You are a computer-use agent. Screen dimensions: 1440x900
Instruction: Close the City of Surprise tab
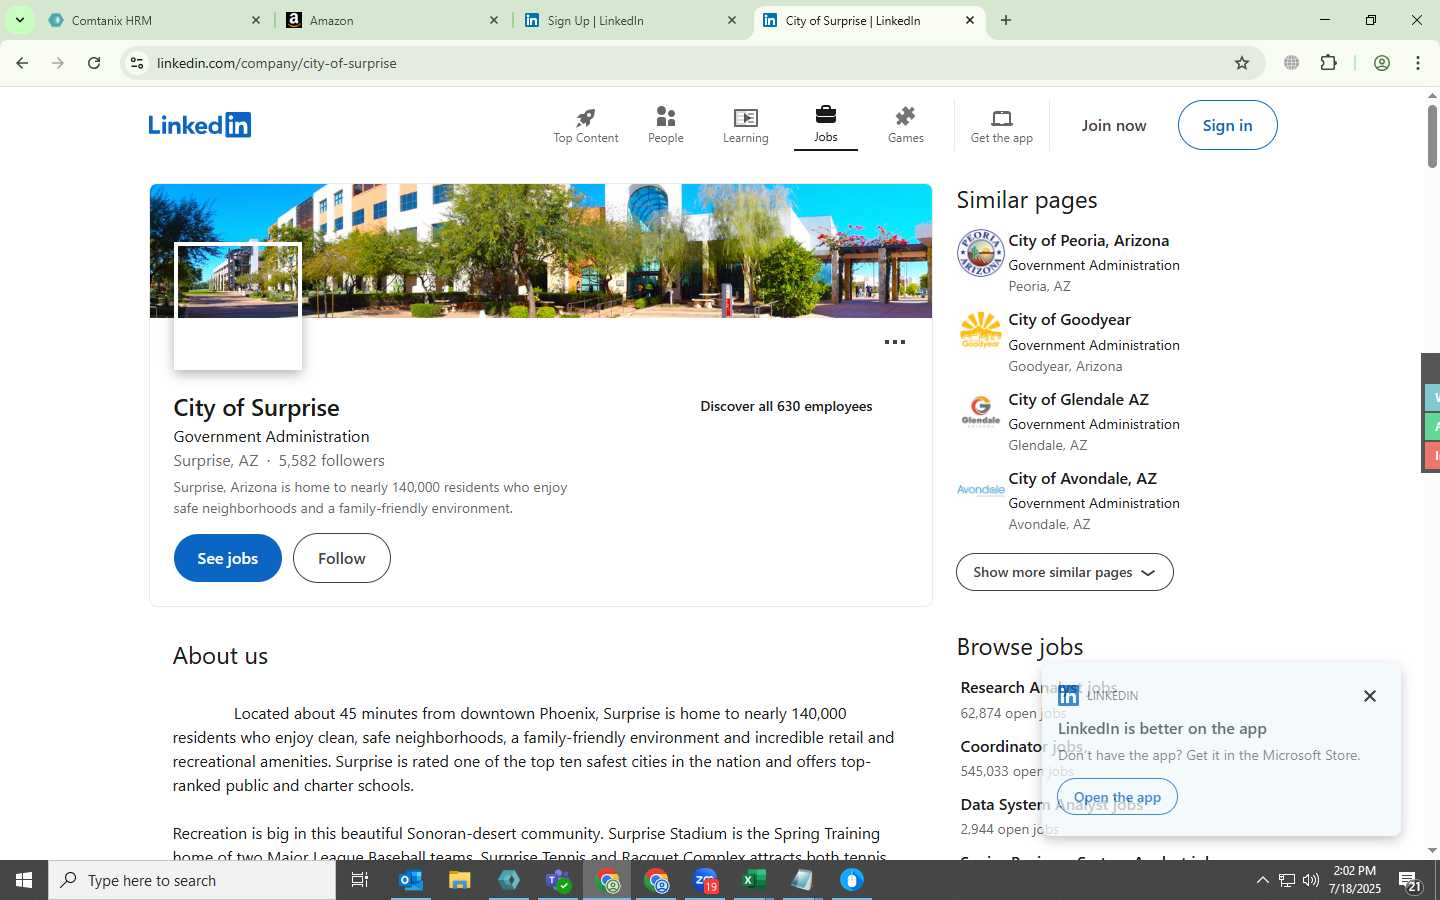point(969,20)
